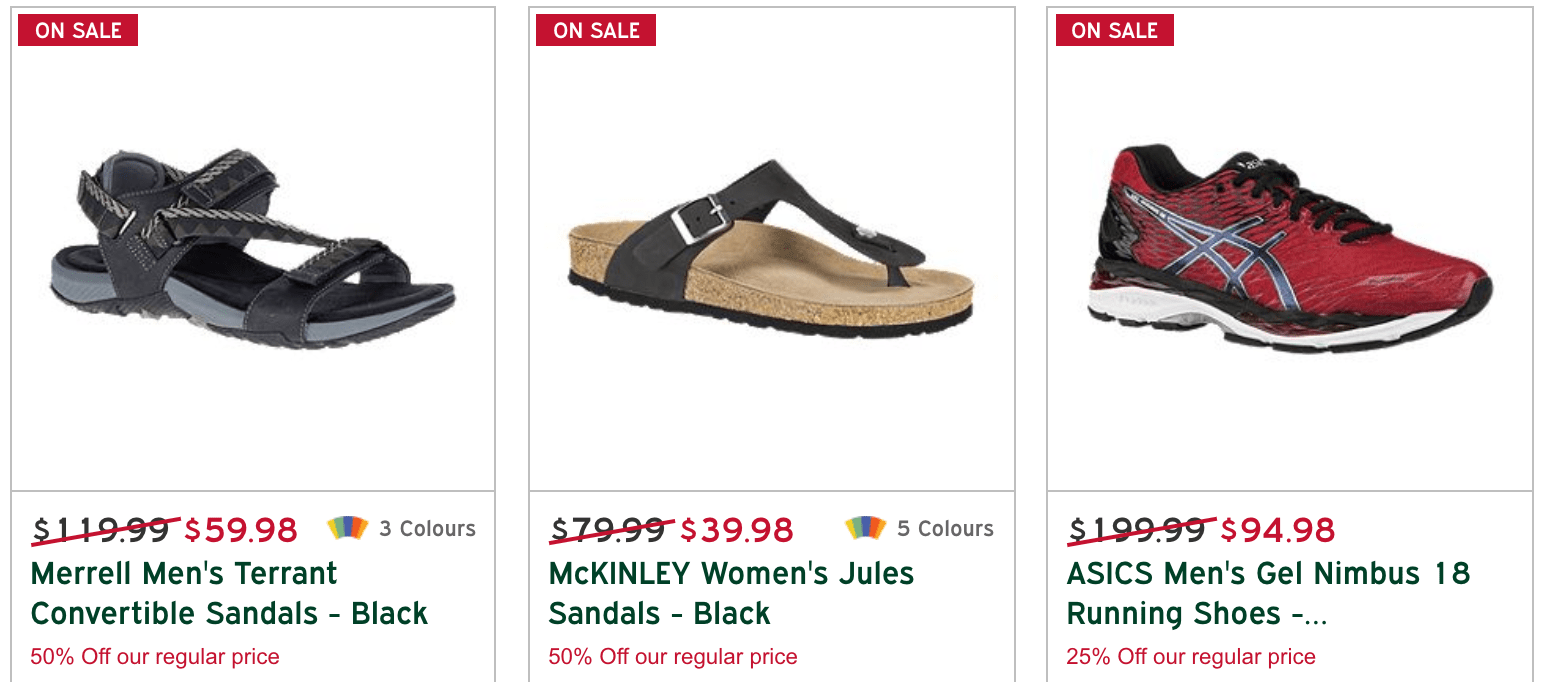The image size is (1544, 682).
Task: Open ASICS Men's Gel Nimbus 18 link
Action: click(1268, 593)
